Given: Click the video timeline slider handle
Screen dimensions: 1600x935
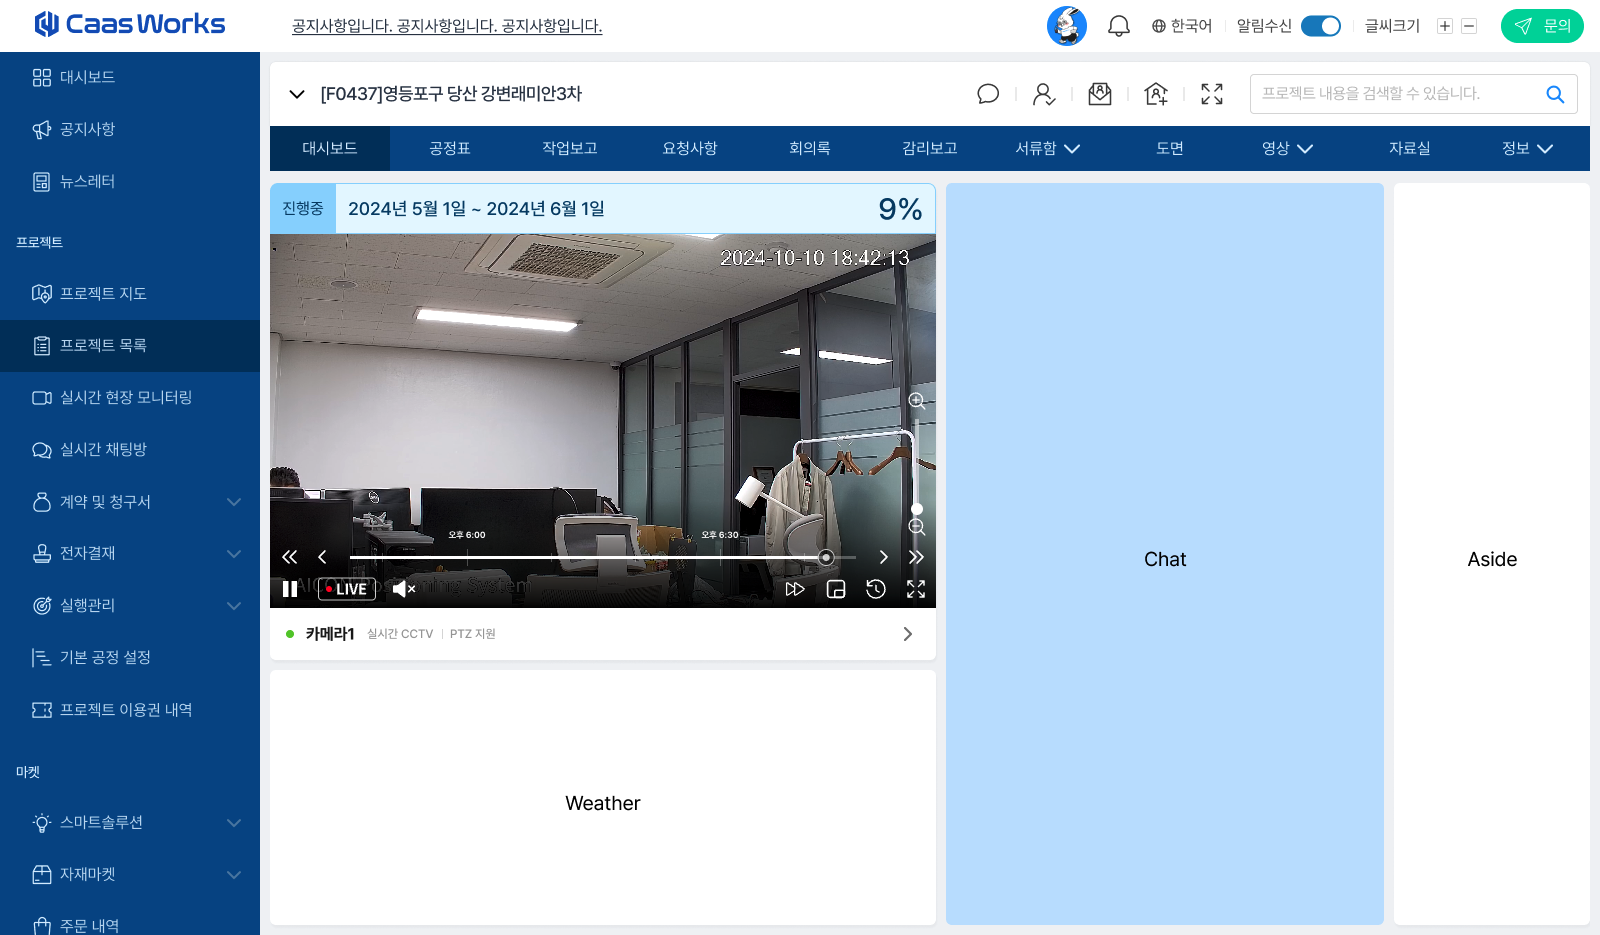Looking at the screenshot, I should (x=826, y=557).
